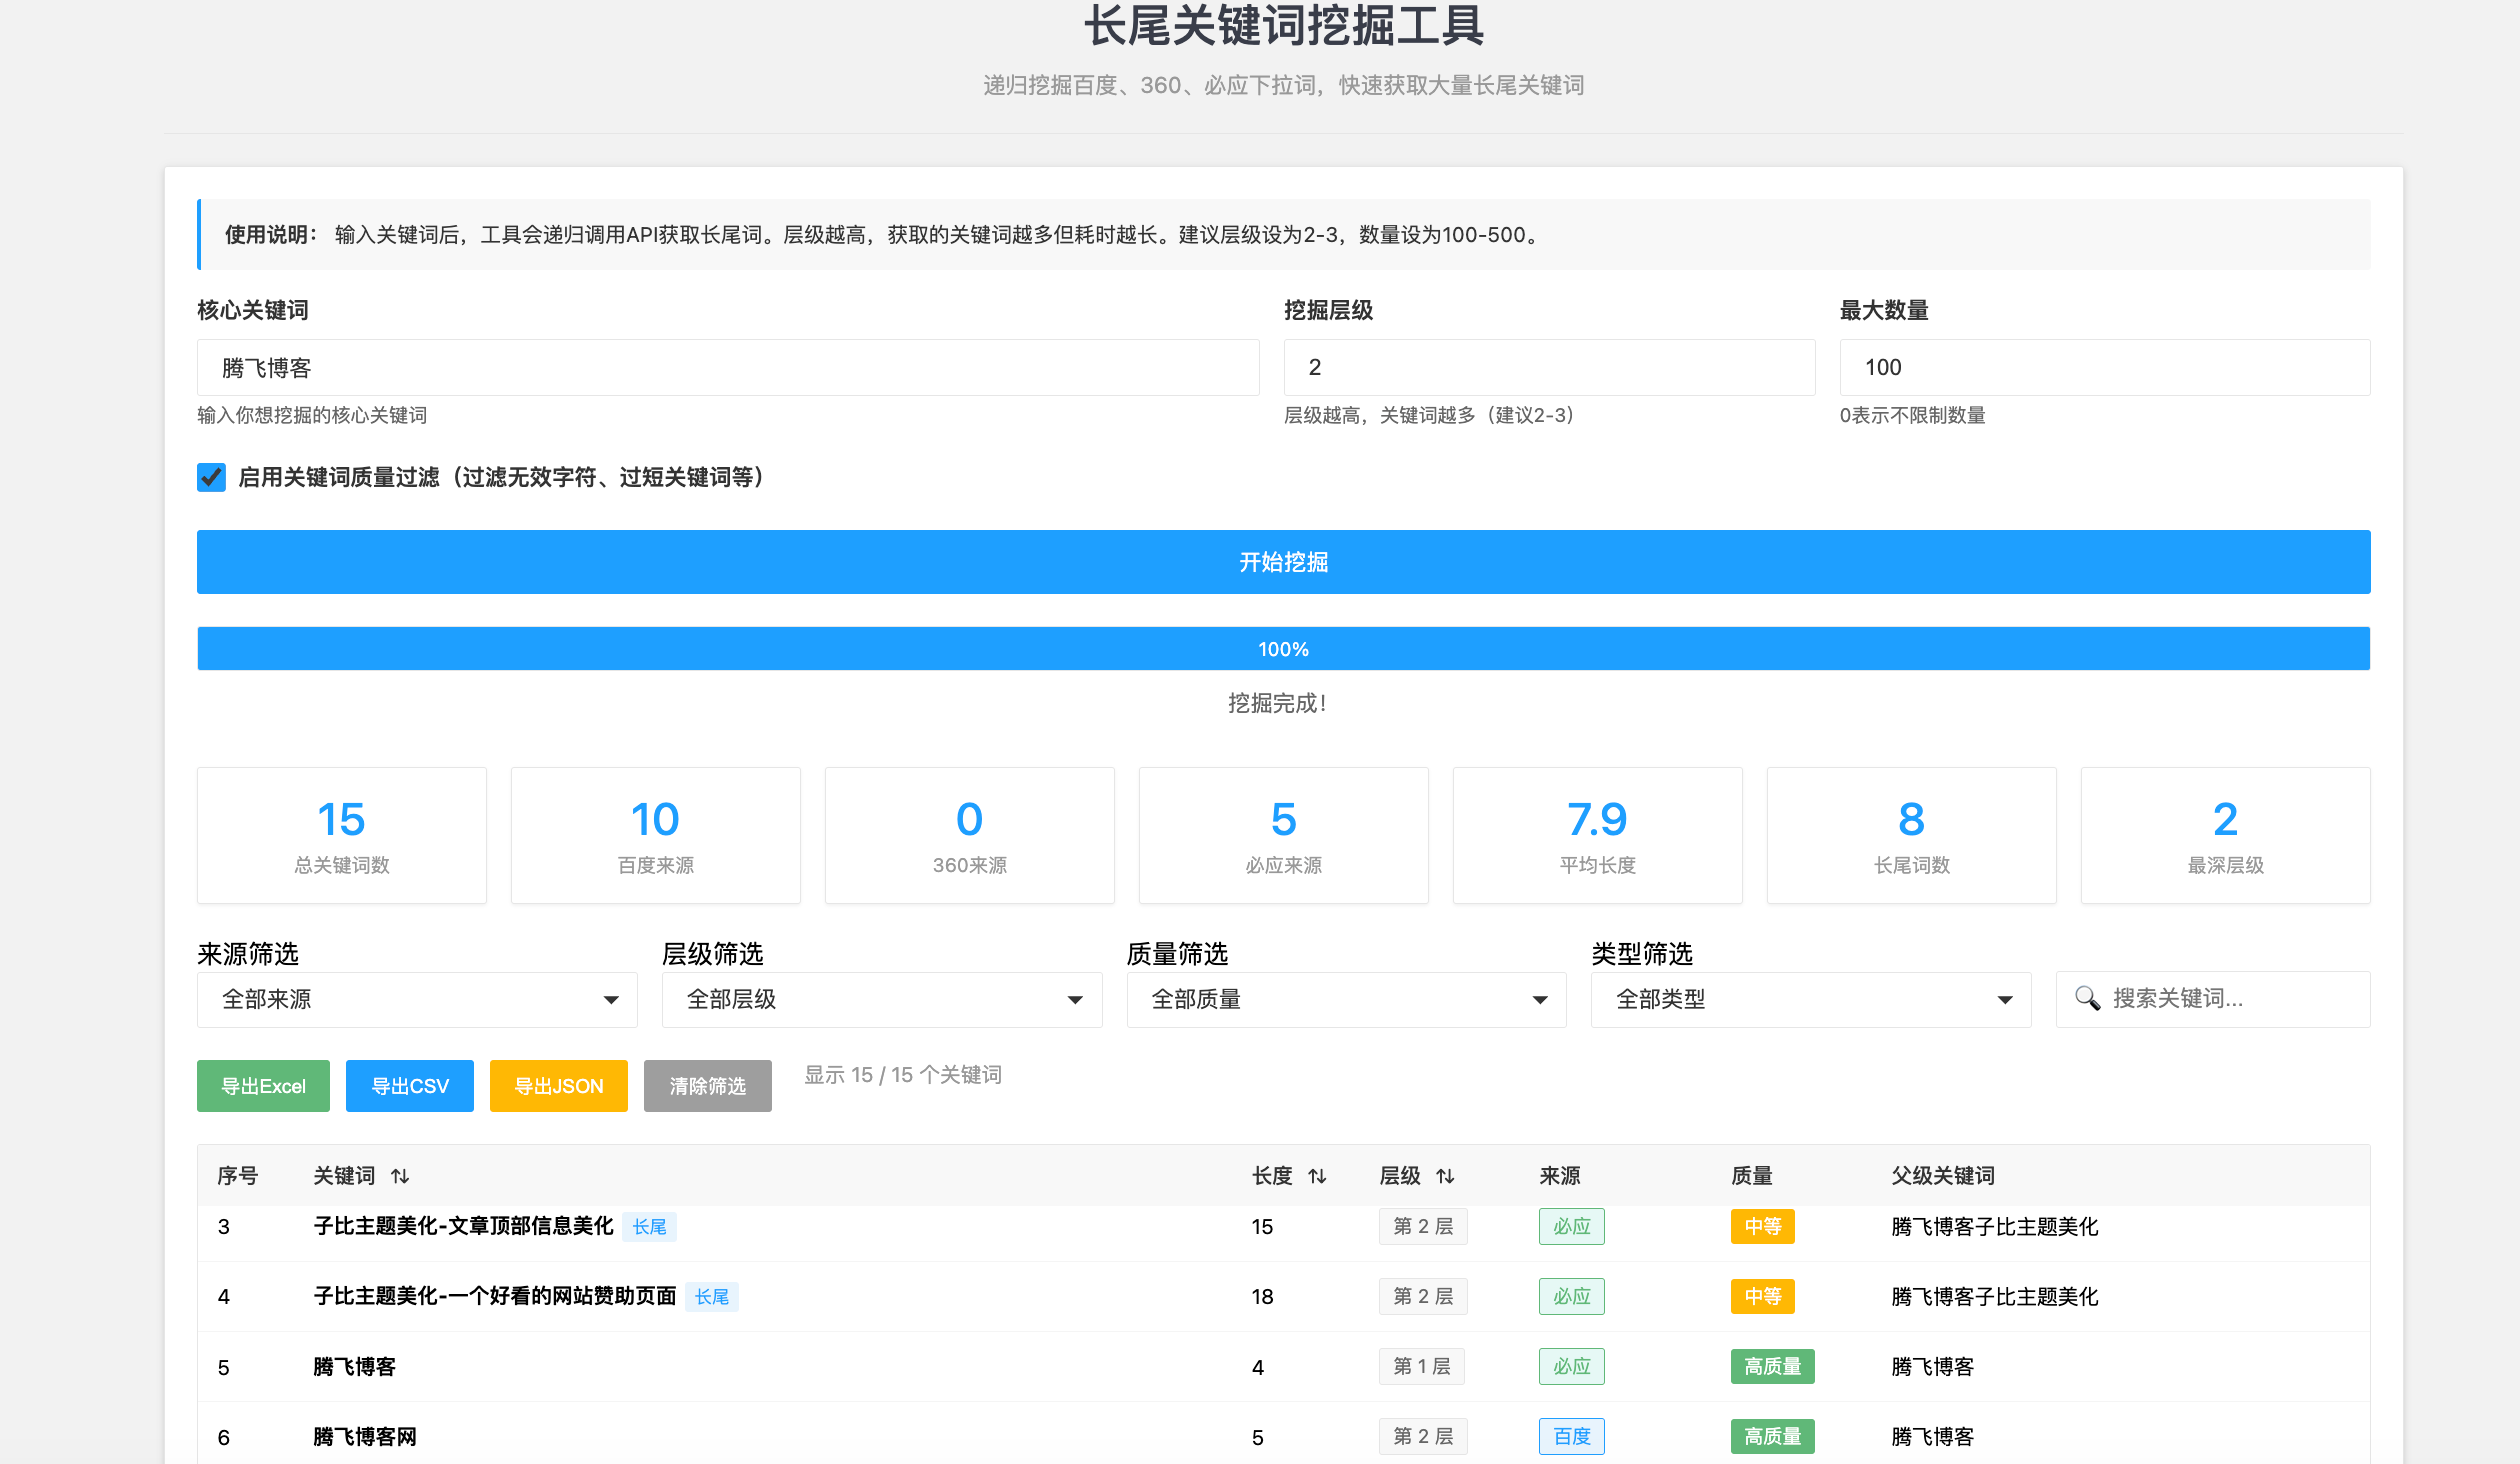Open 层级筛选 dropdown showing 全部层级
The image size is (2520, 1464).
point(882,999)
